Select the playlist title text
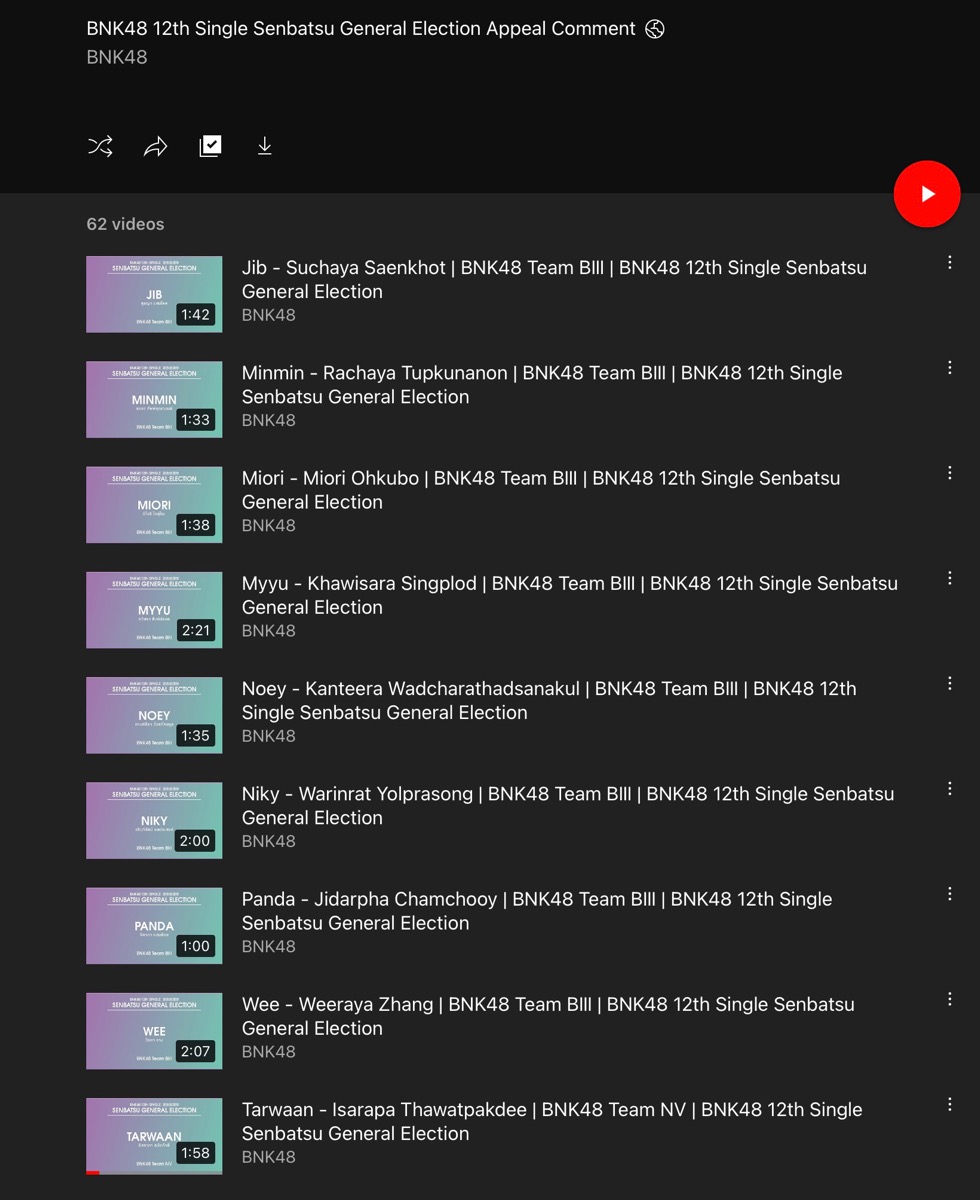Image resolution: width=980 pixels, height=1200 pixels. pyautogui.click(x=361, y=29)
